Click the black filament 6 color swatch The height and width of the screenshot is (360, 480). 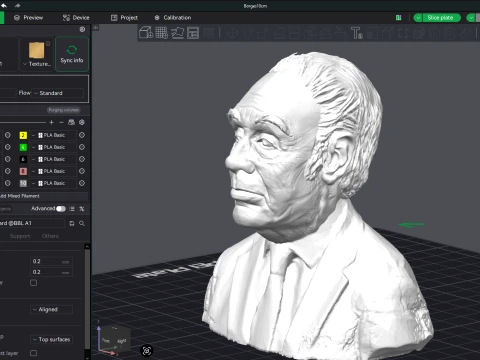click(x=23, y=159)
